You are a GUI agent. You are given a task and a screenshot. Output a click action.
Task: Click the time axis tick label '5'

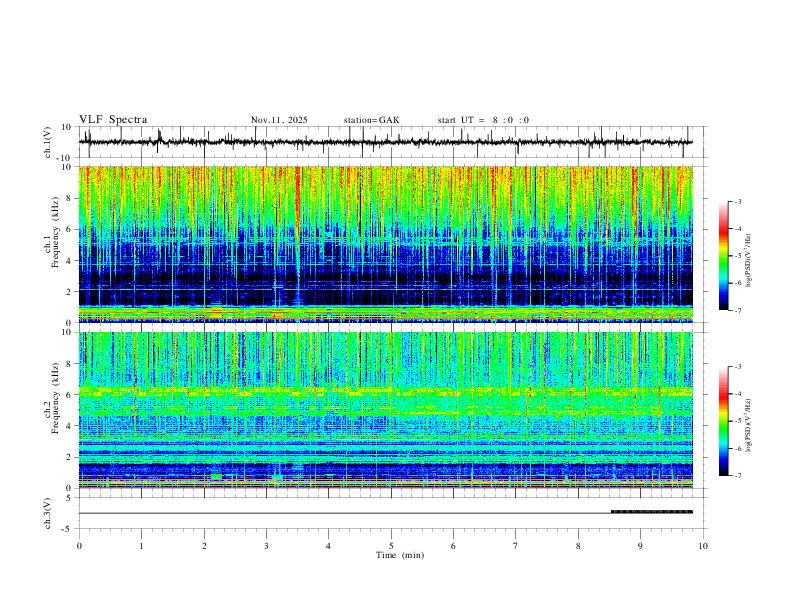click(x=391, y=546)
